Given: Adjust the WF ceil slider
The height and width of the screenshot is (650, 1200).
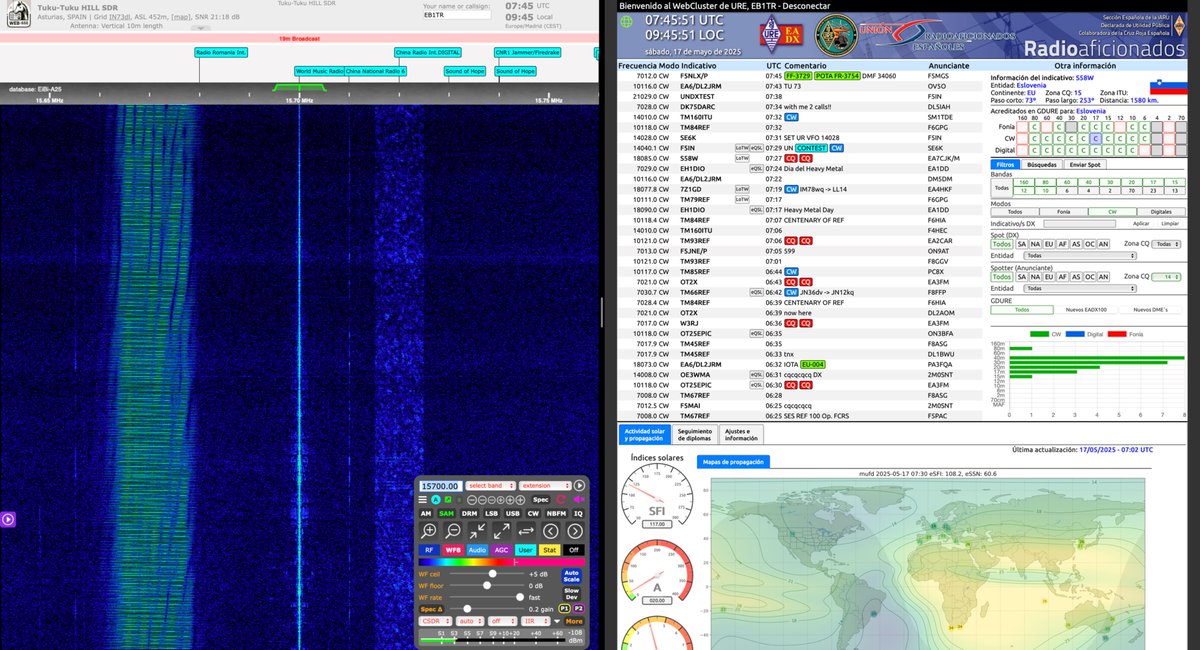Looking at the screenshot, I should (x=487, y=574).
